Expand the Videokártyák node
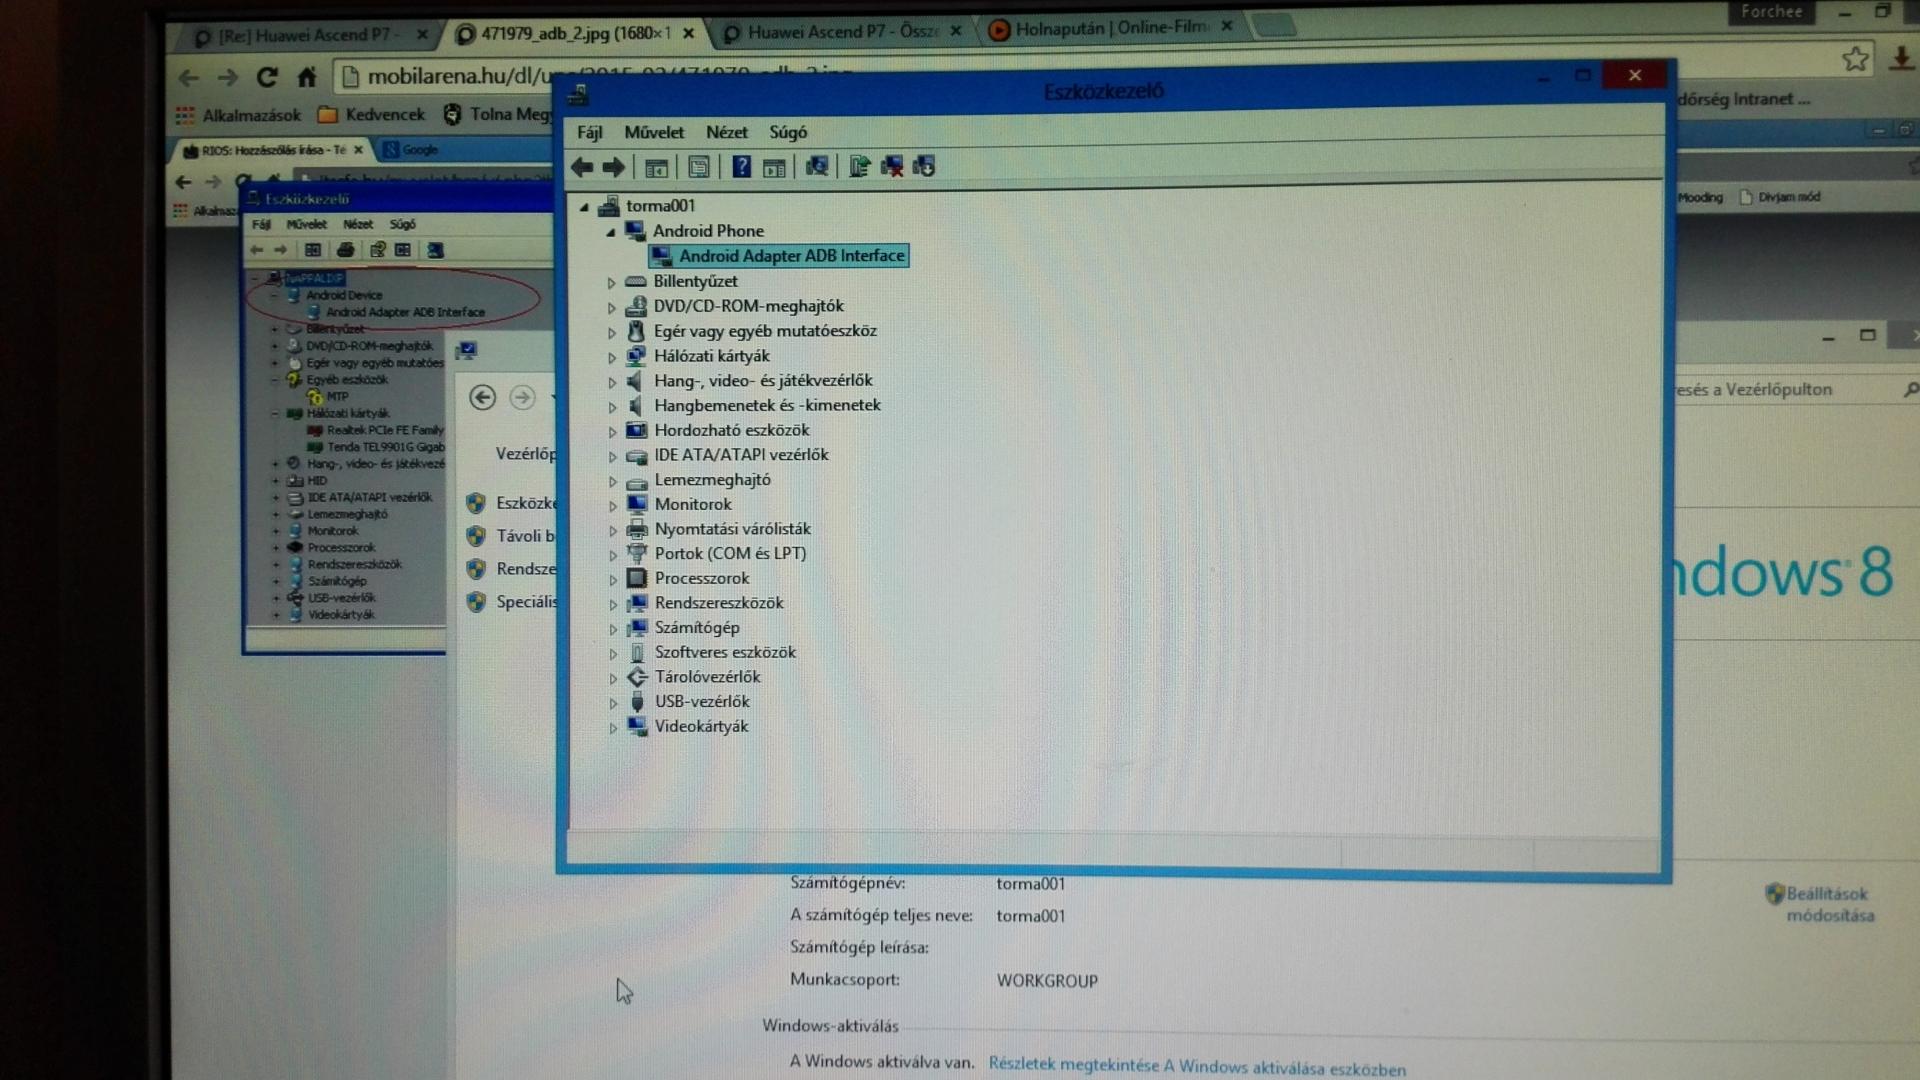 point(613,728)
